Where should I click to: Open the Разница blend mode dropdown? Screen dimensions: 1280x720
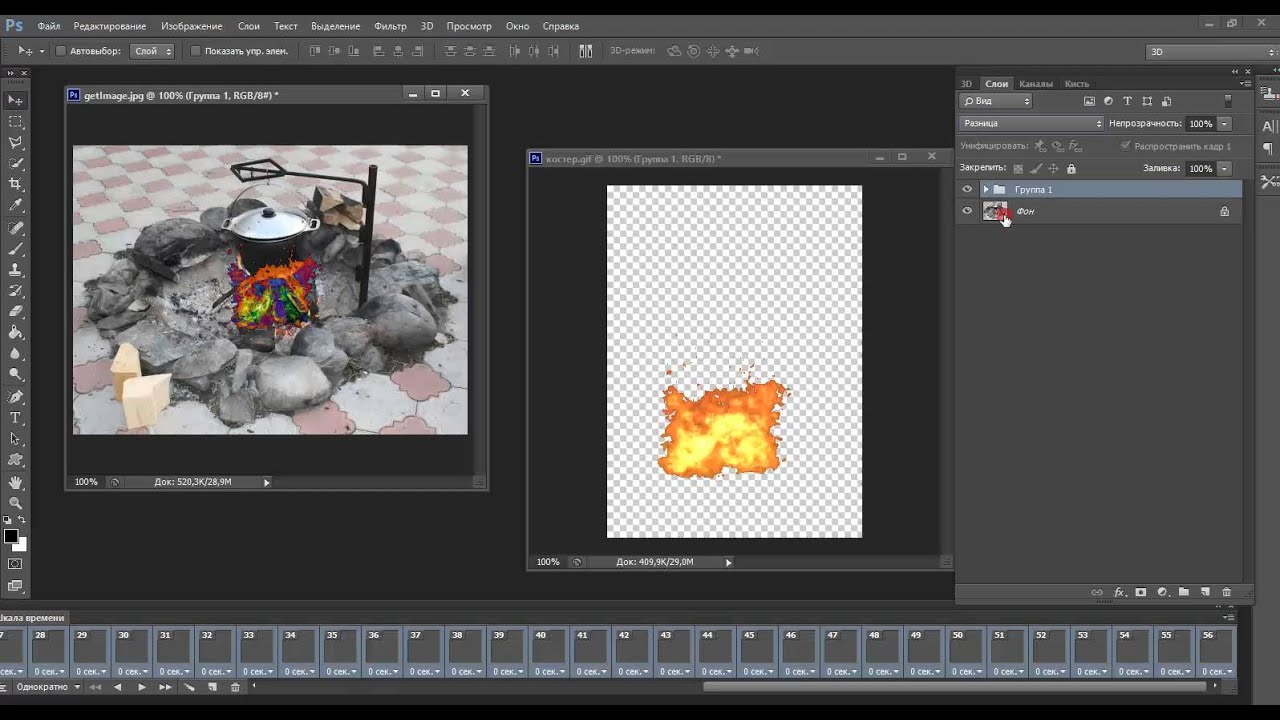1032,123
